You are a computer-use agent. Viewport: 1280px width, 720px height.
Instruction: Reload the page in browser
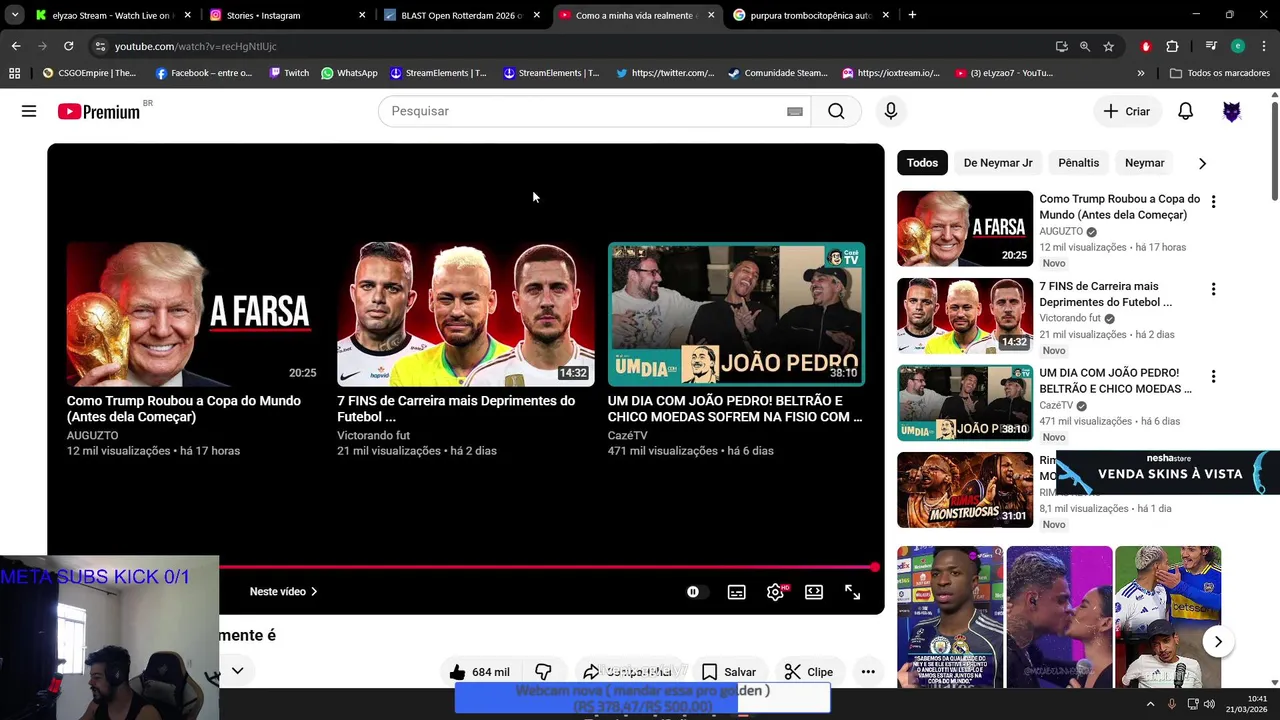pos(68,46)
